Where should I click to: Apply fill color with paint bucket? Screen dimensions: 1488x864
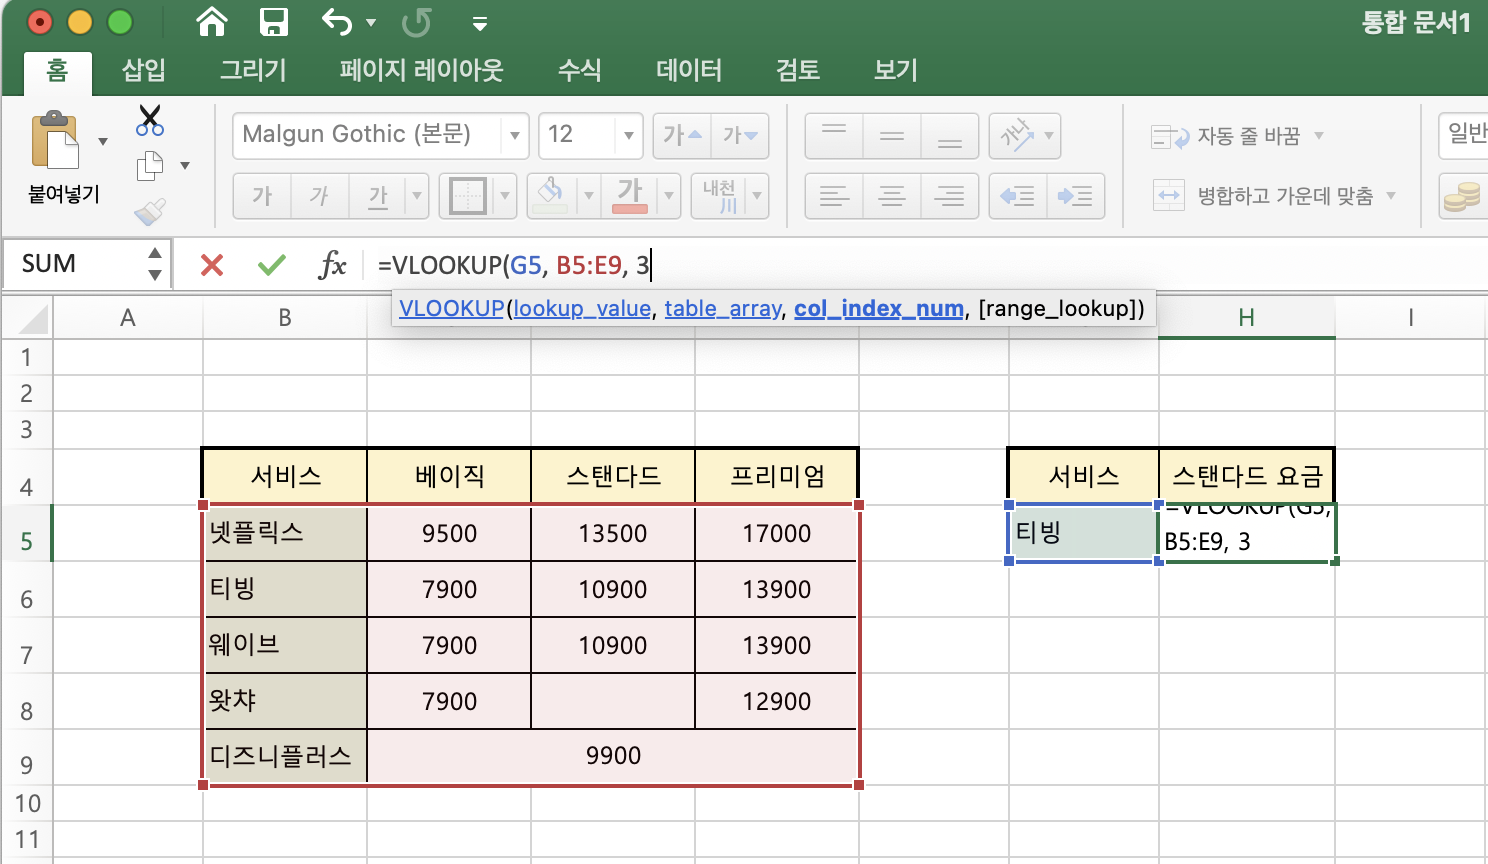coord(551,196)
